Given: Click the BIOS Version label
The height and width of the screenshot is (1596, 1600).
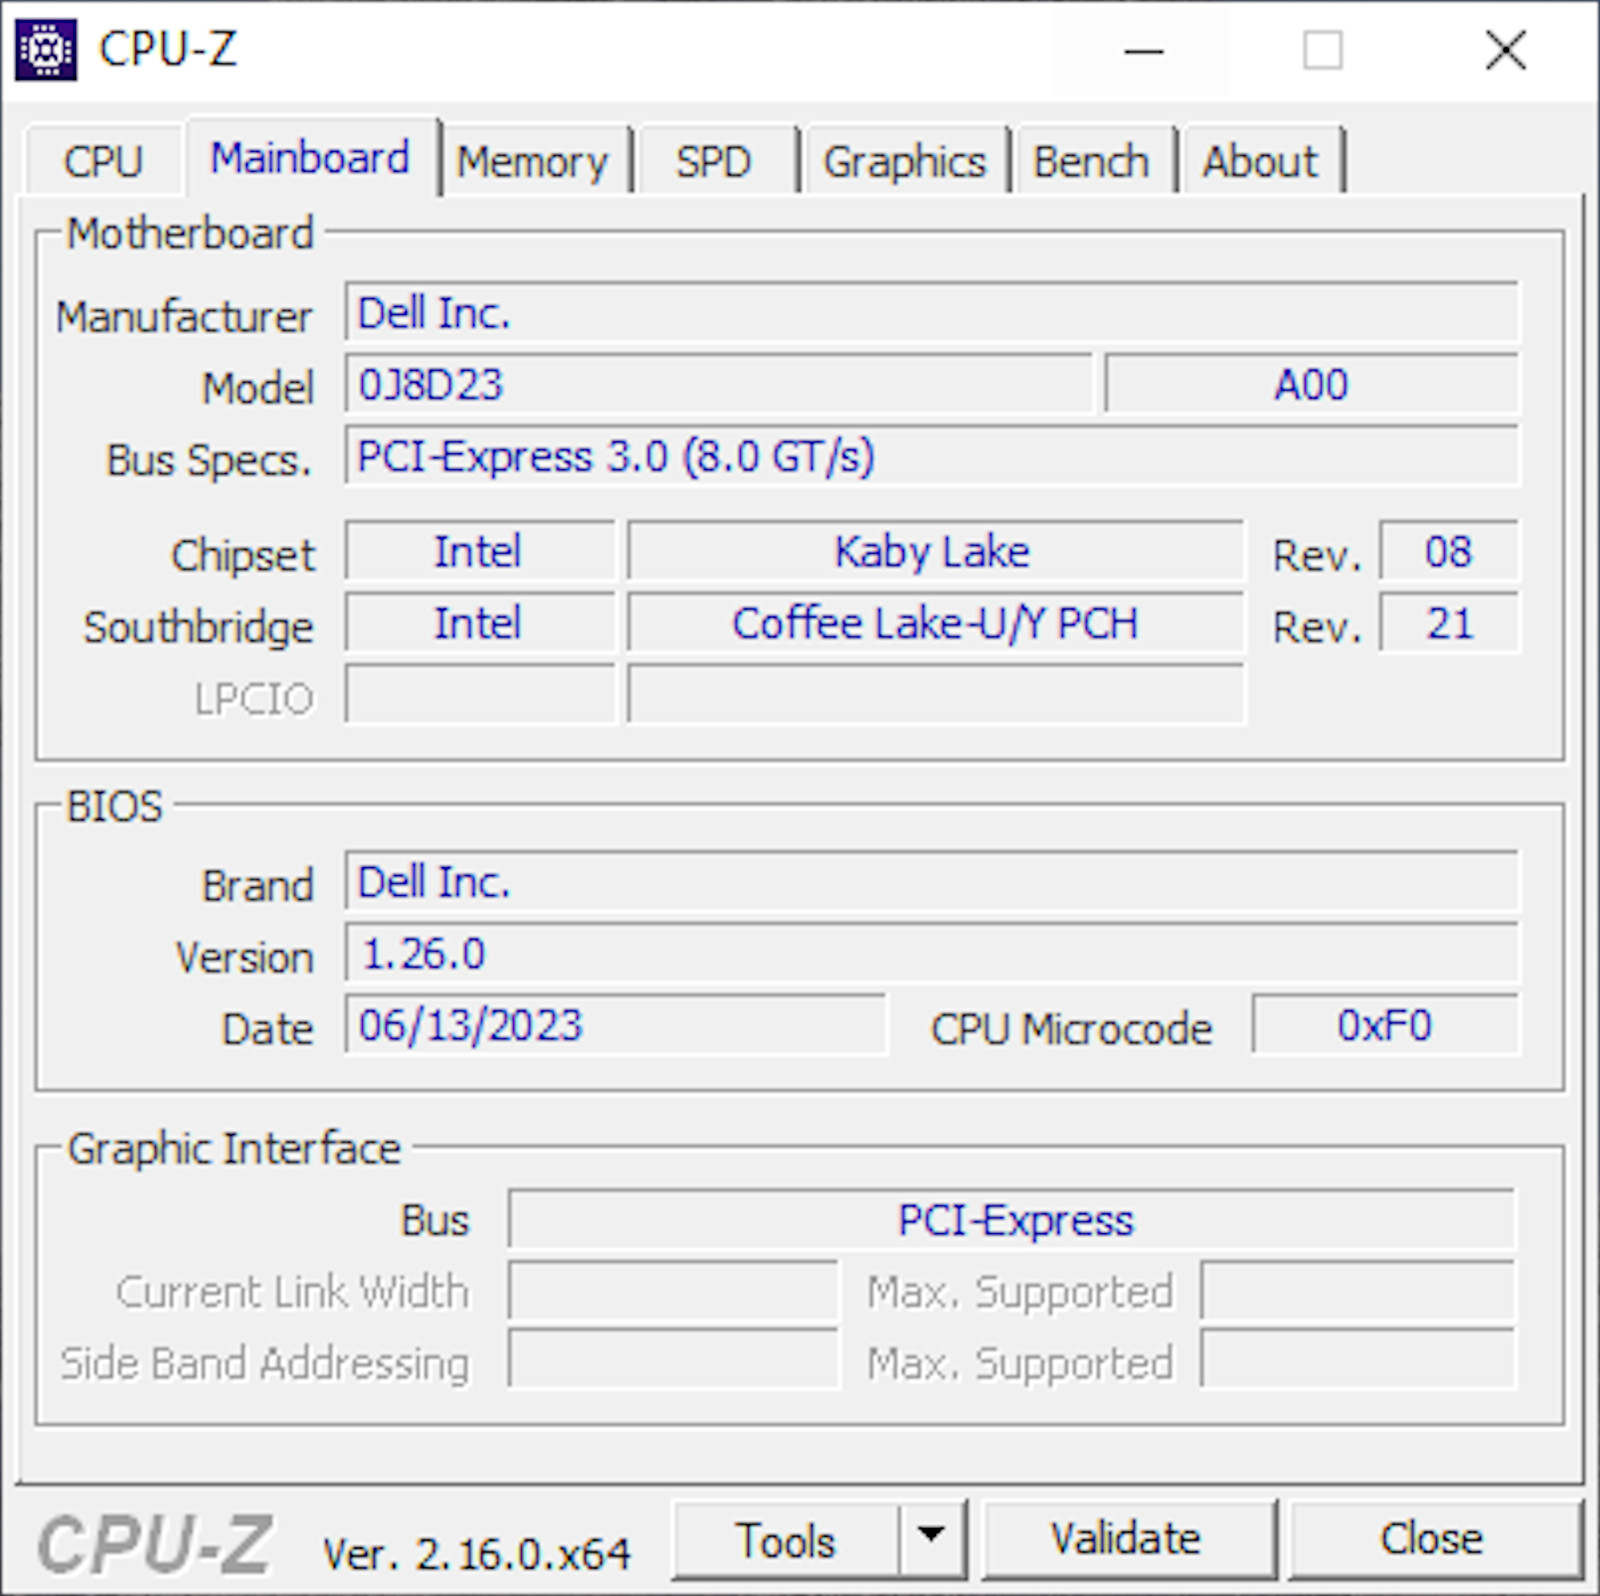Looking at the screenshot, I should [245, 957].
